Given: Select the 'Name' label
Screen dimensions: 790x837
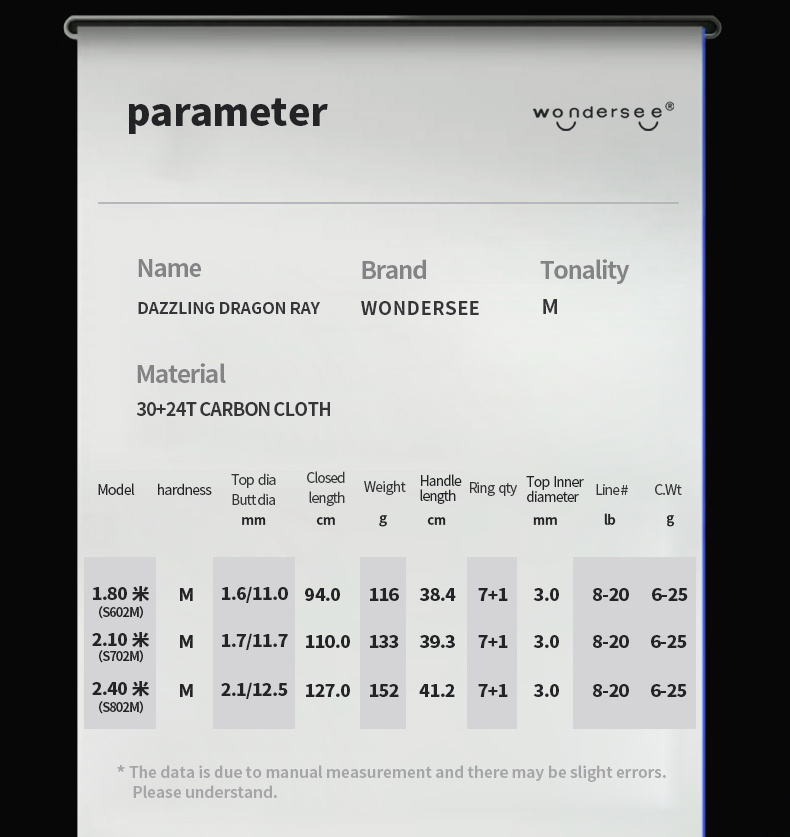Looking at the screenshot, I should pos(169,269).
